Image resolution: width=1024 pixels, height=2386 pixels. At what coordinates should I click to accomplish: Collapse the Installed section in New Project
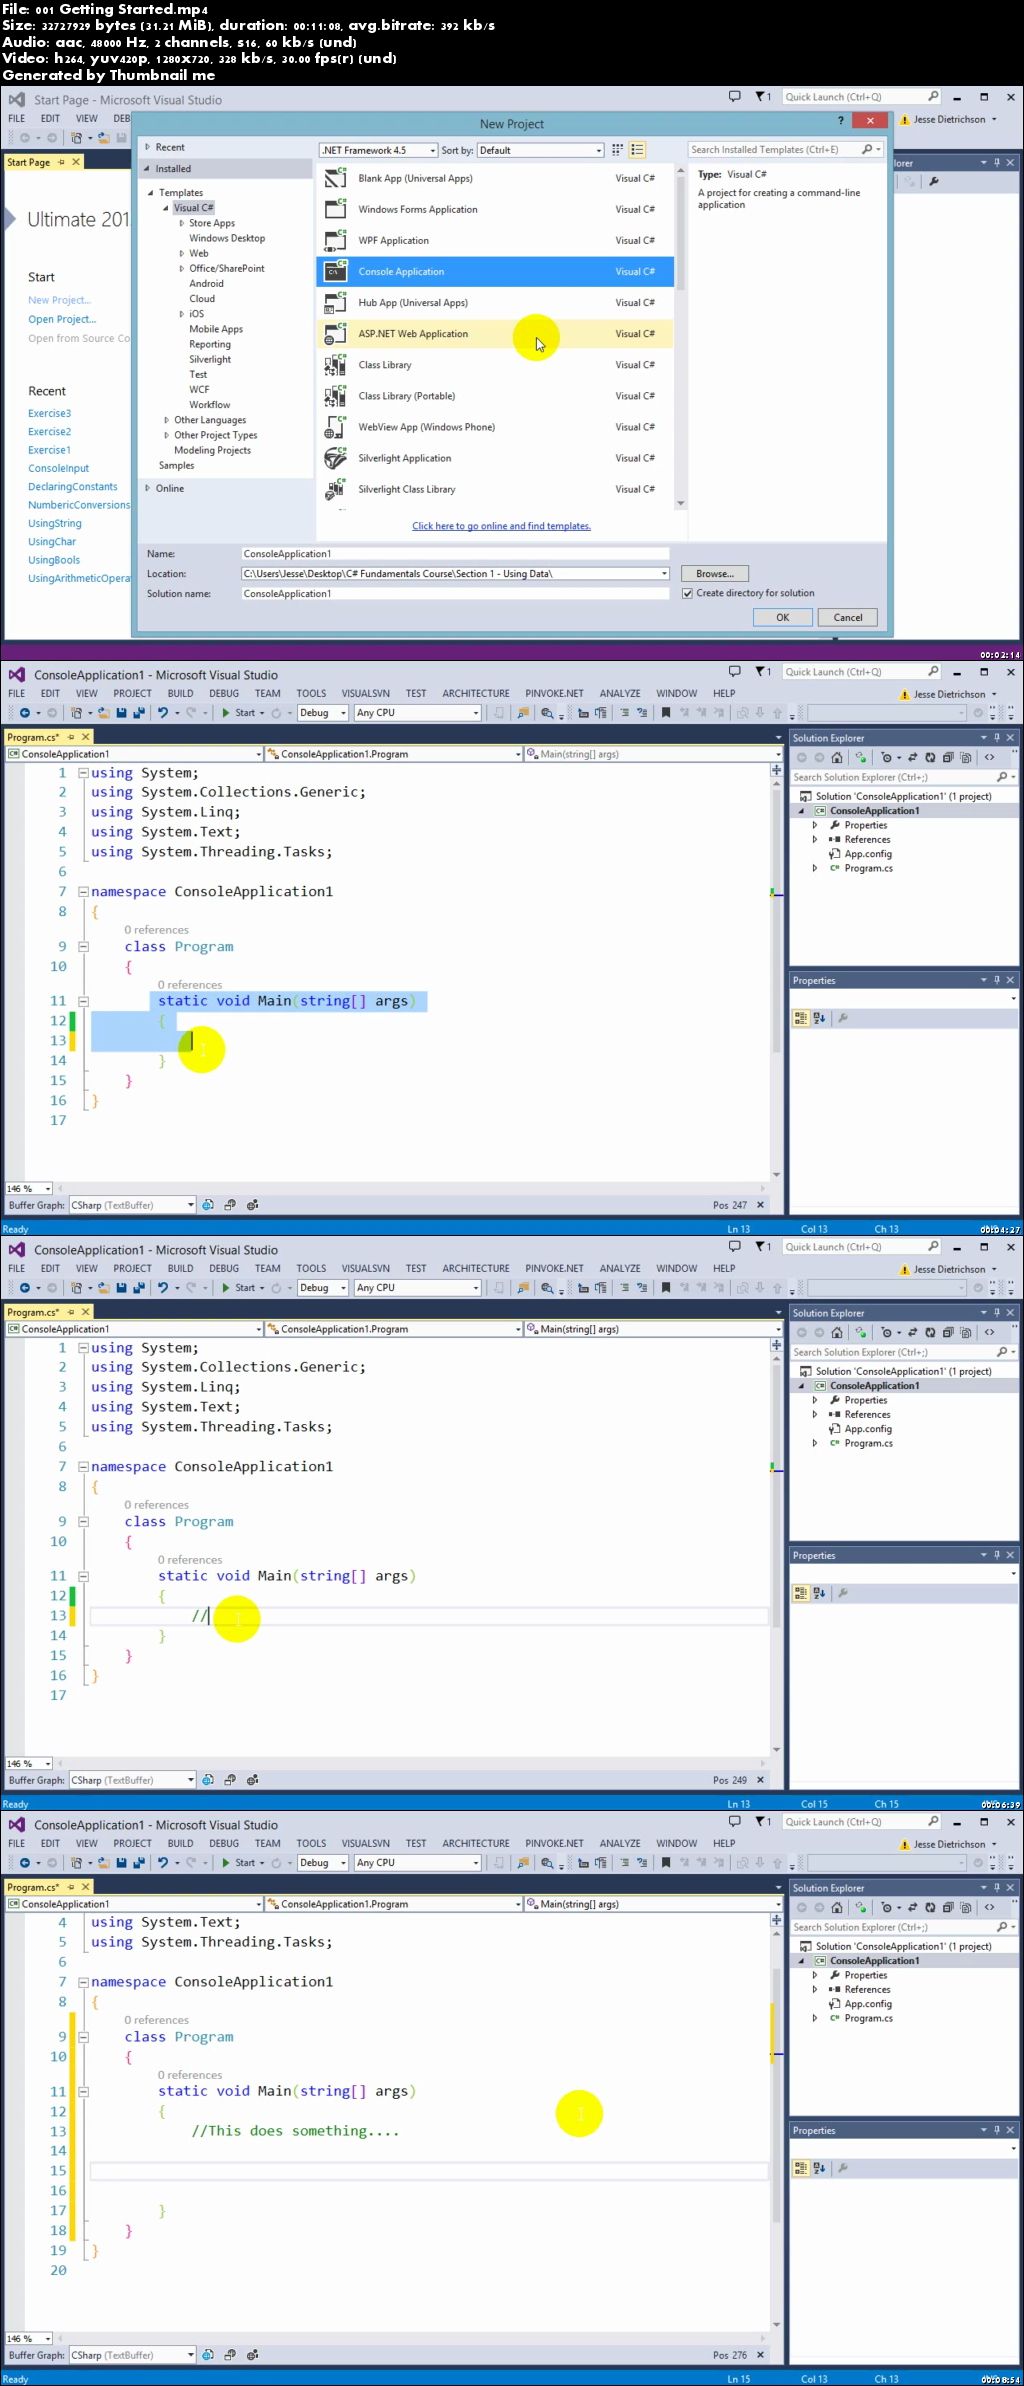pyautogui.click(x=147, y=169)
